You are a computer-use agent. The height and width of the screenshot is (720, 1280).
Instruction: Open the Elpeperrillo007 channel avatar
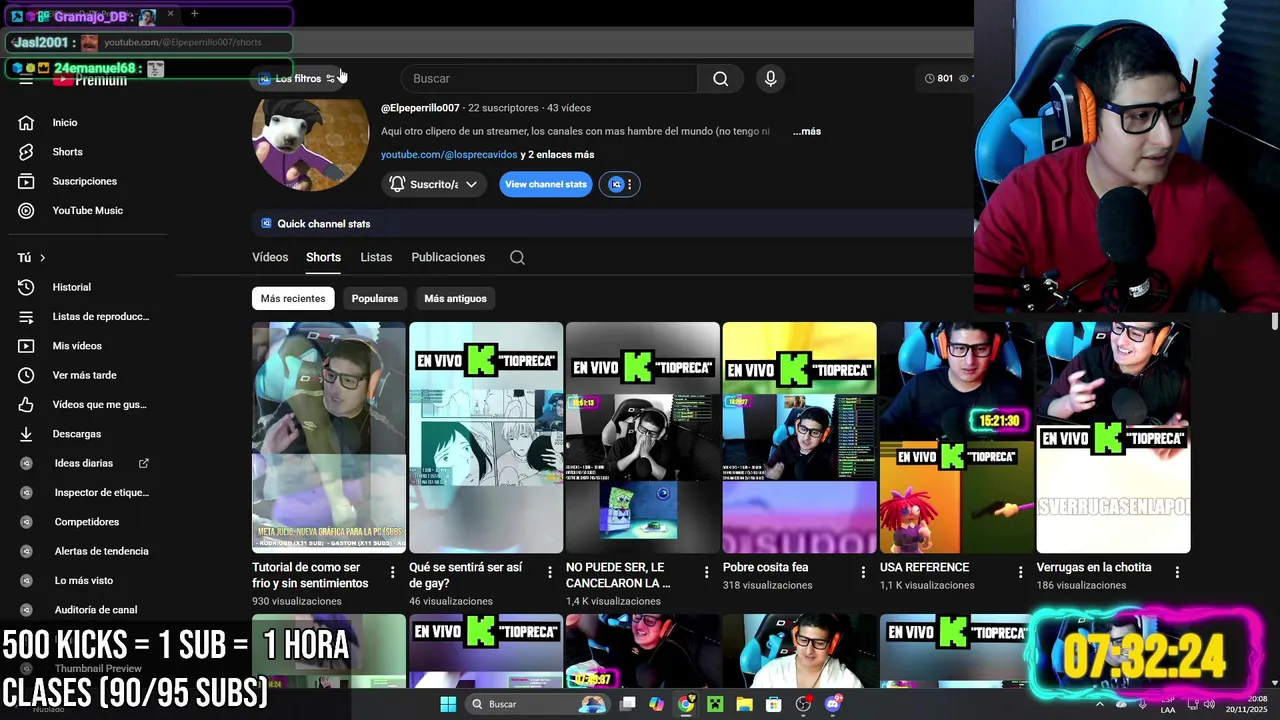[311, 142]
